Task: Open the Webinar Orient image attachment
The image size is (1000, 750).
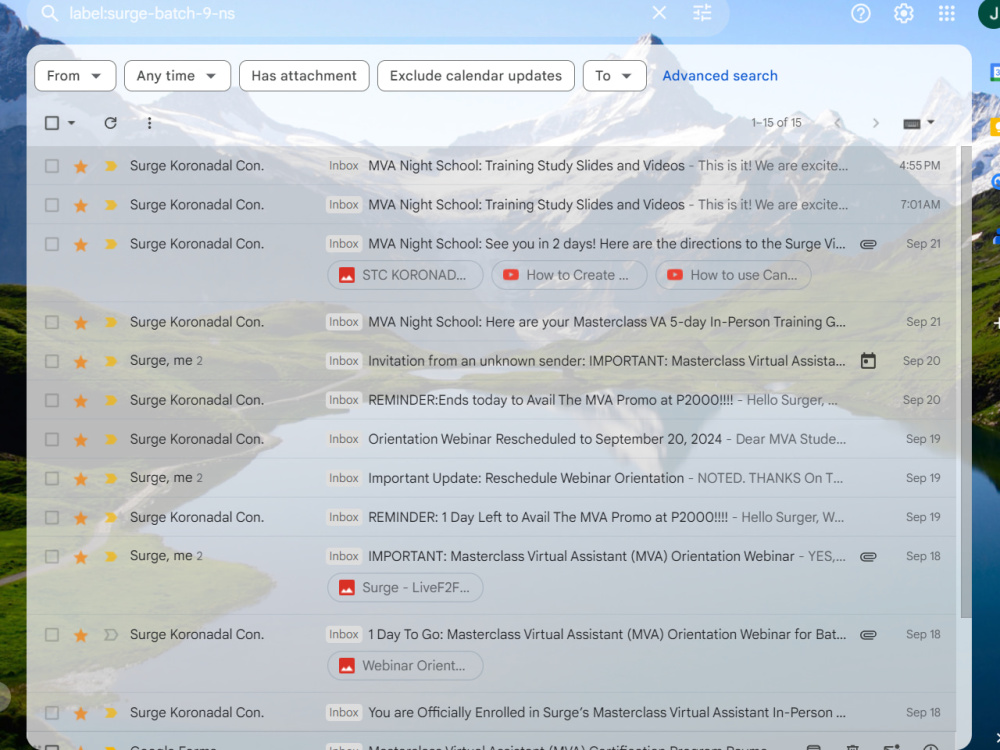Action: [405, 665]
